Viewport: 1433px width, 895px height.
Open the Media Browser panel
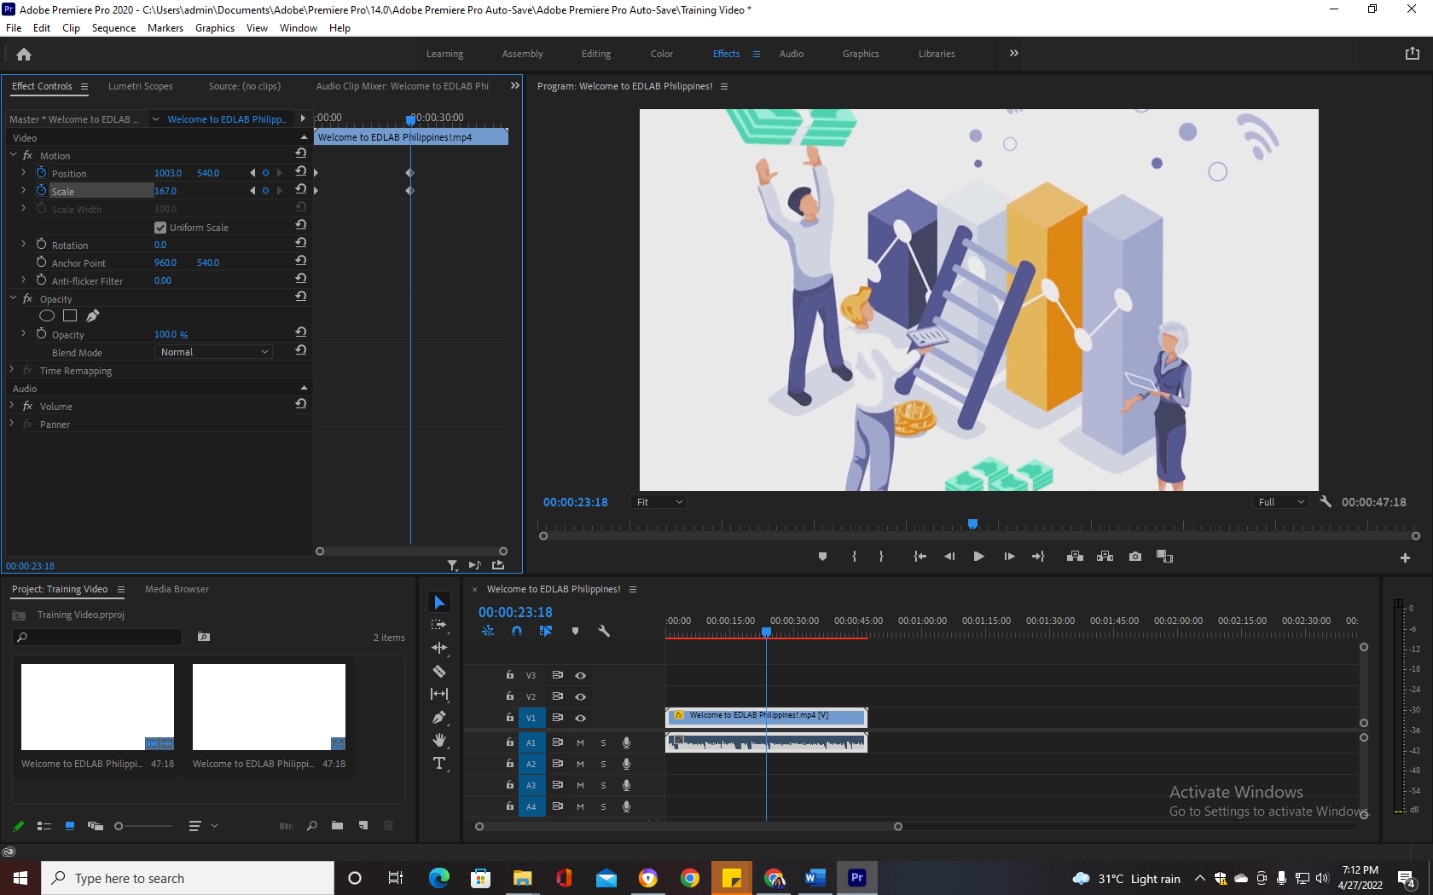click(x=177, y=589)
